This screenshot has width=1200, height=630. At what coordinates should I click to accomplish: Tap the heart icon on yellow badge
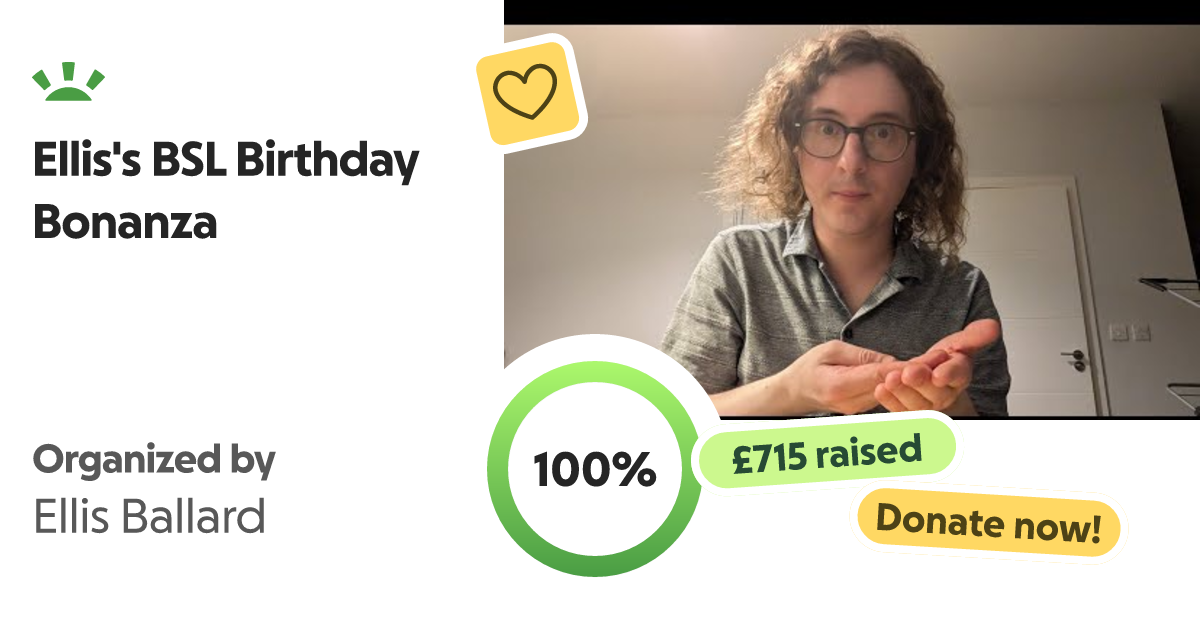coord(526,91)
